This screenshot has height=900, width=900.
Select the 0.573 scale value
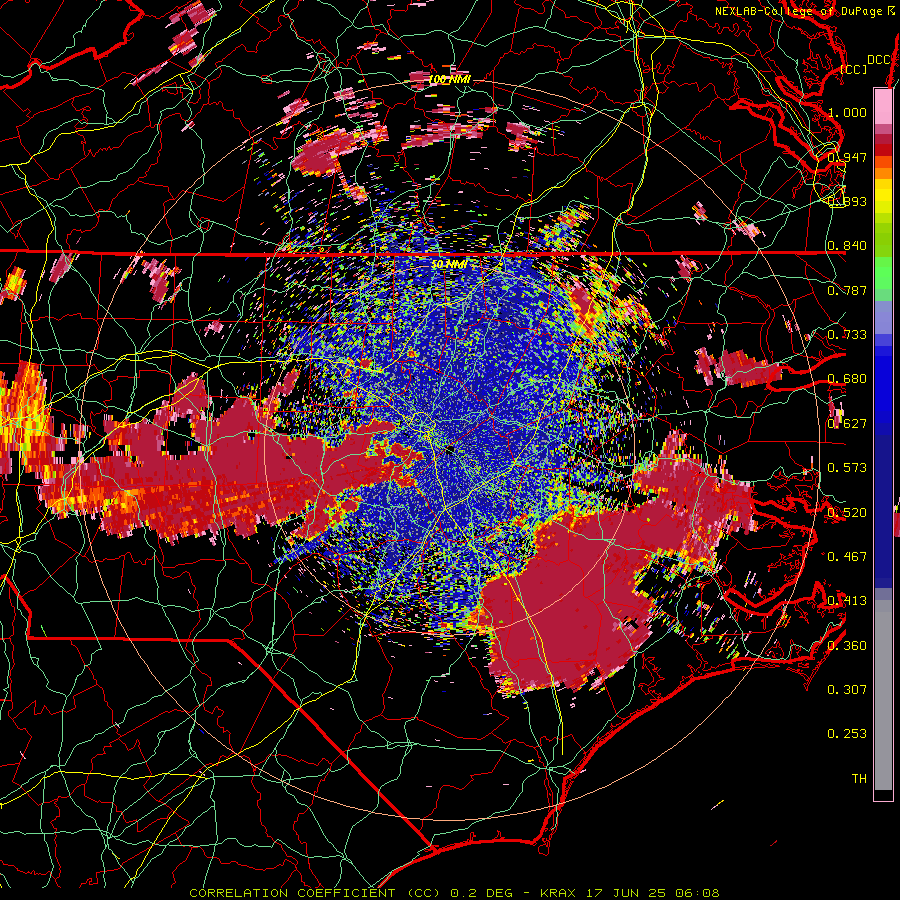tap(847, 468)
